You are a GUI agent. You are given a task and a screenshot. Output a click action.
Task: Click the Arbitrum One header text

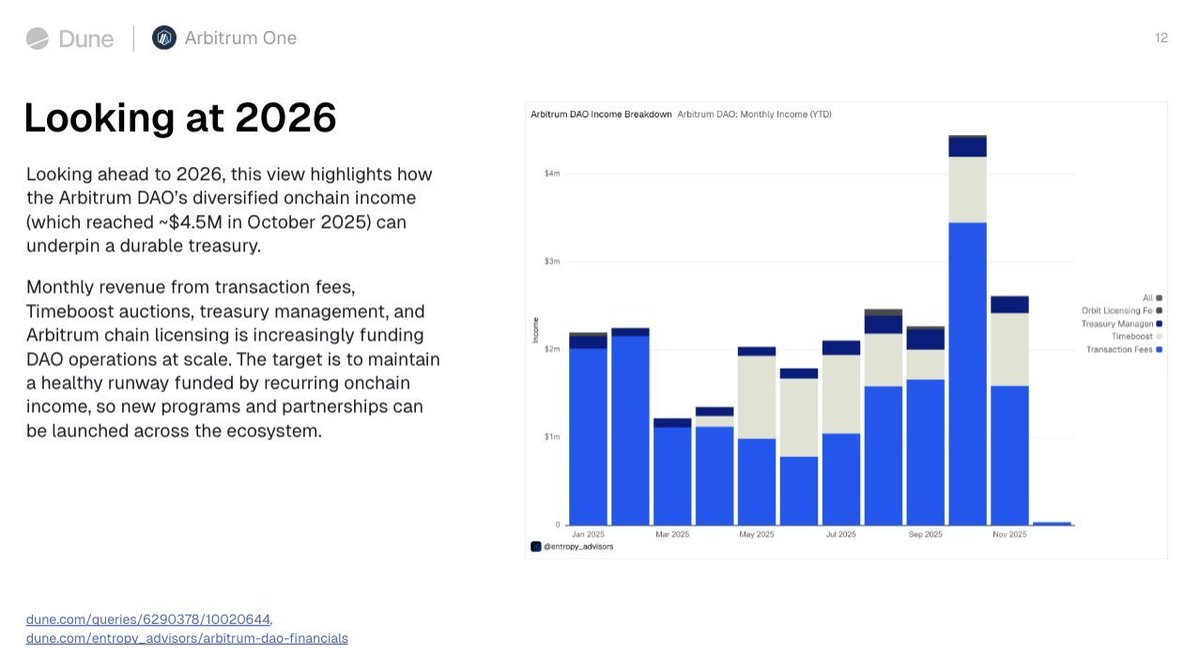tap(241, 38)
